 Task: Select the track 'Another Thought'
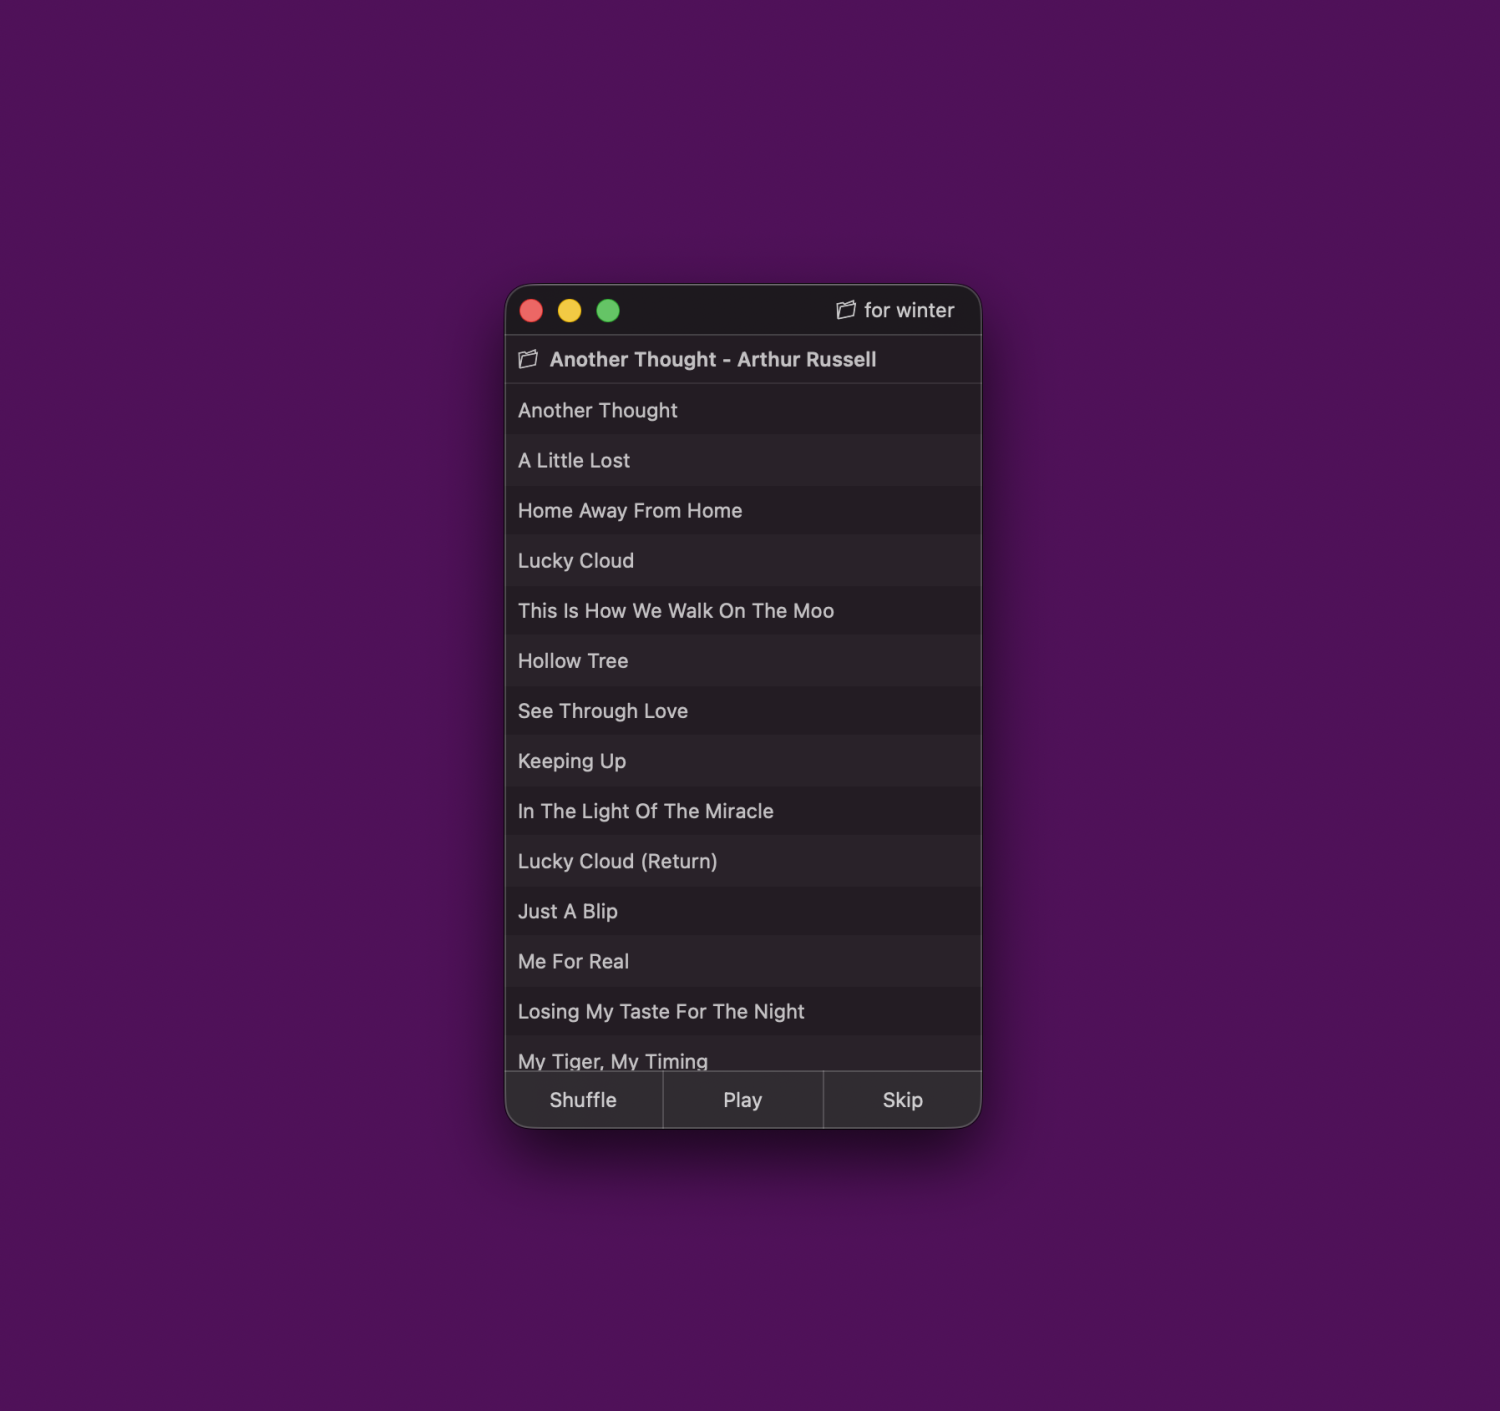pos(598,410)
